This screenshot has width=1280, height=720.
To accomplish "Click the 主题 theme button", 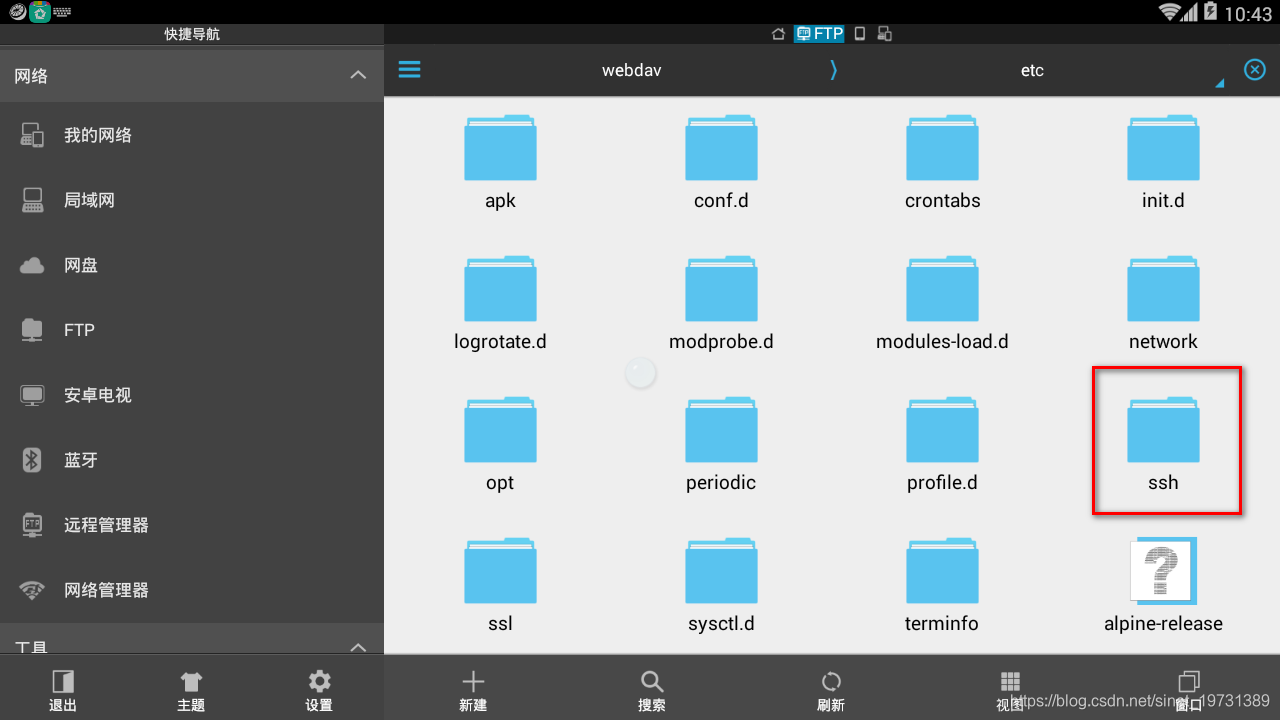I will tap(191, 690).
